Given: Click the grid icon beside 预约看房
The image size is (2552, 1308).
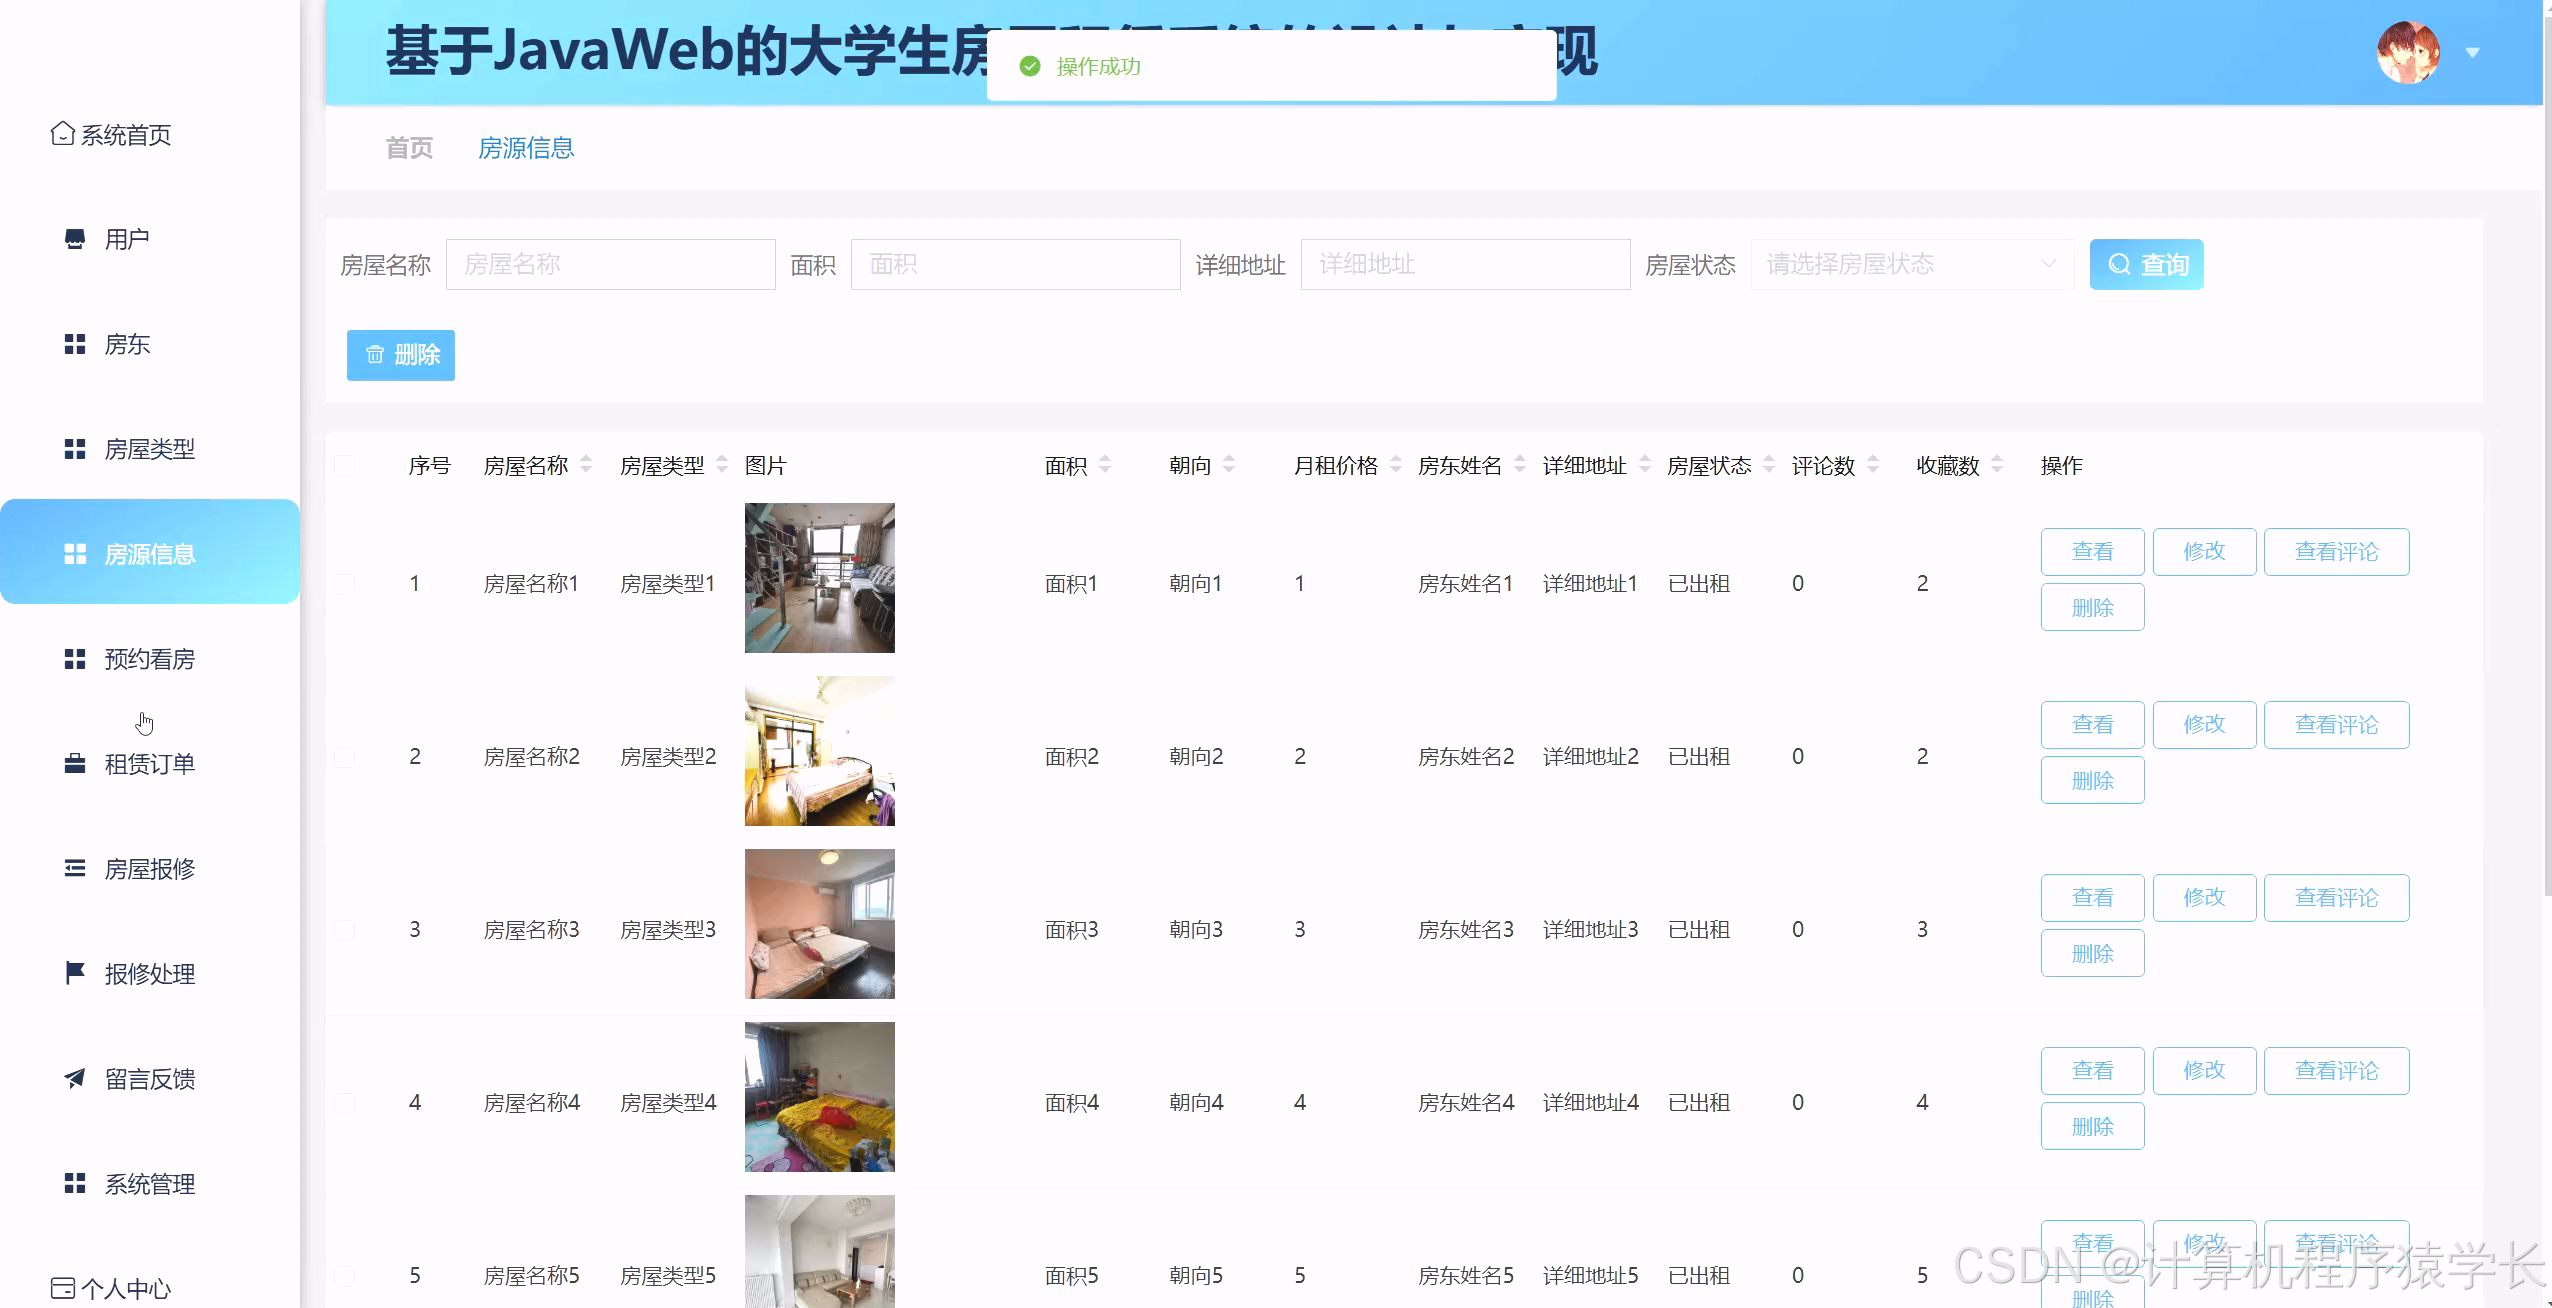Looking at the screenshot, I should click(75, 659).
